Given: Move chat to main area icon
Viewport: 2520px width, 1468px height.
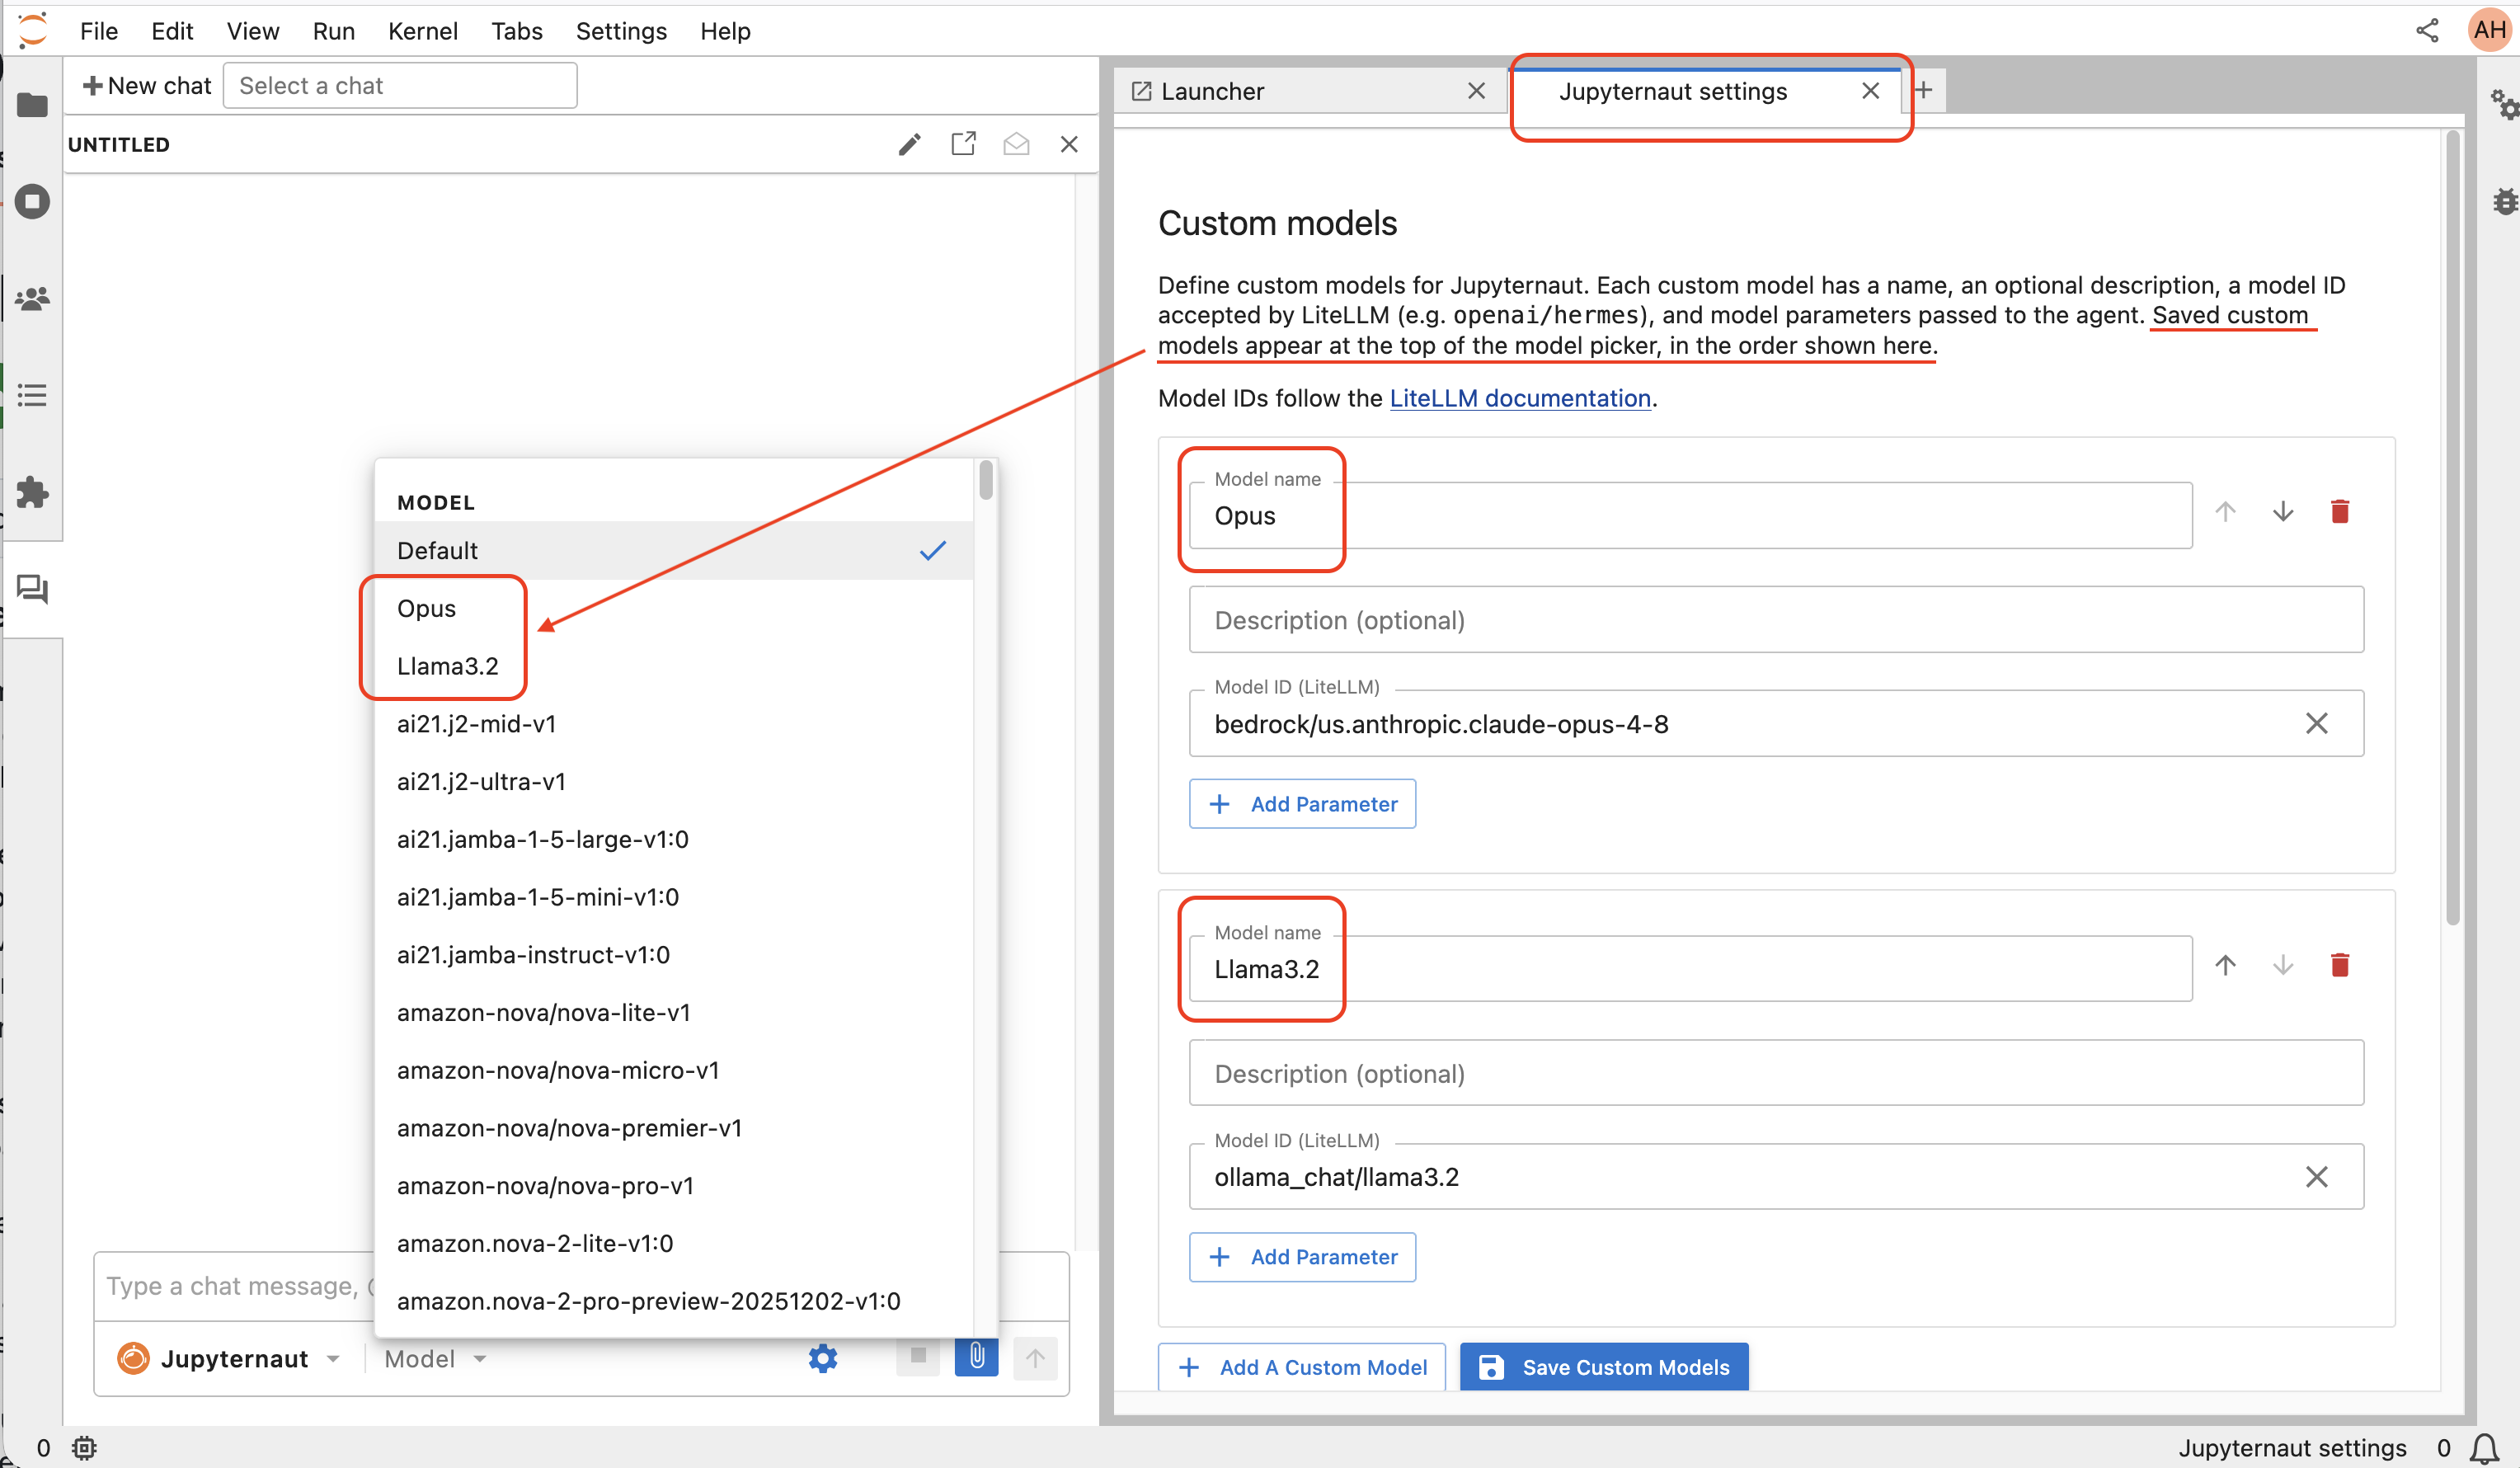Looking at the screenshot, I should click(x=963, y=144).
